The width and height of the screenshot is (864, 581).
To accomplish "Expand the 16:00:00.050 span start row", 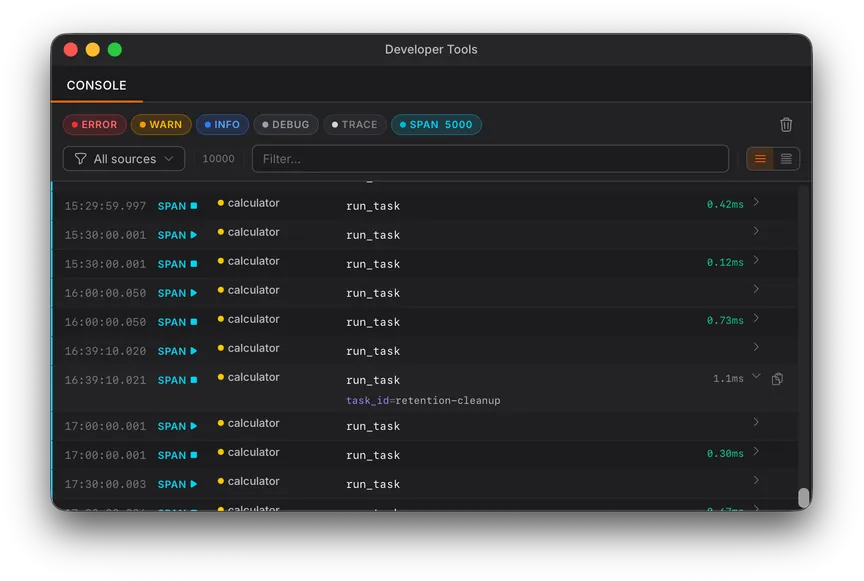I will click(x=756, y=289).
